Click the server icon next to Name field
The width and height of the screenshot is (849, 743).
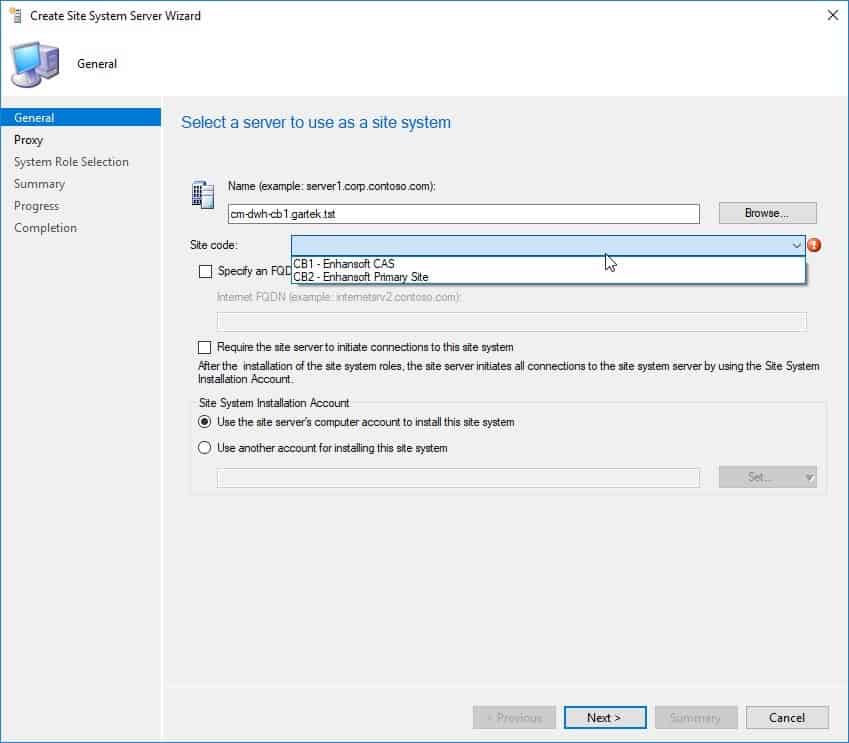(x=202, y=195)
